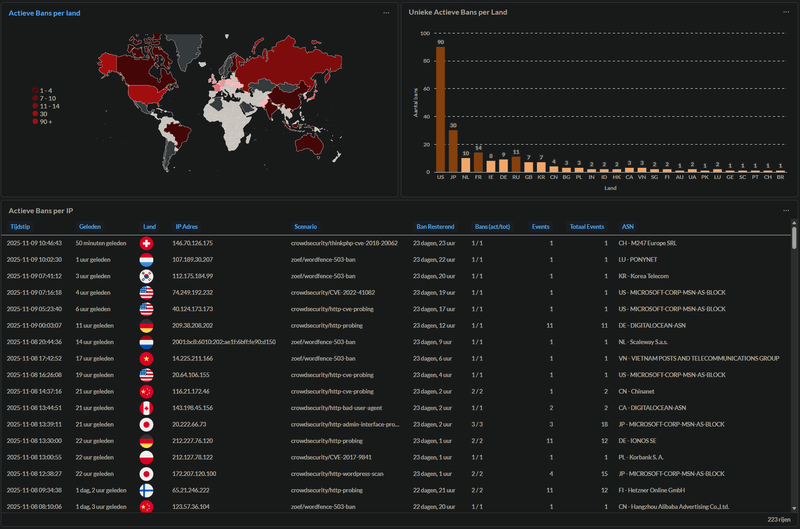The image size is (800, 529).
Task: Select the crowdsecurity/http-wordpress-scan scenario cell
Action: [337, 474]
